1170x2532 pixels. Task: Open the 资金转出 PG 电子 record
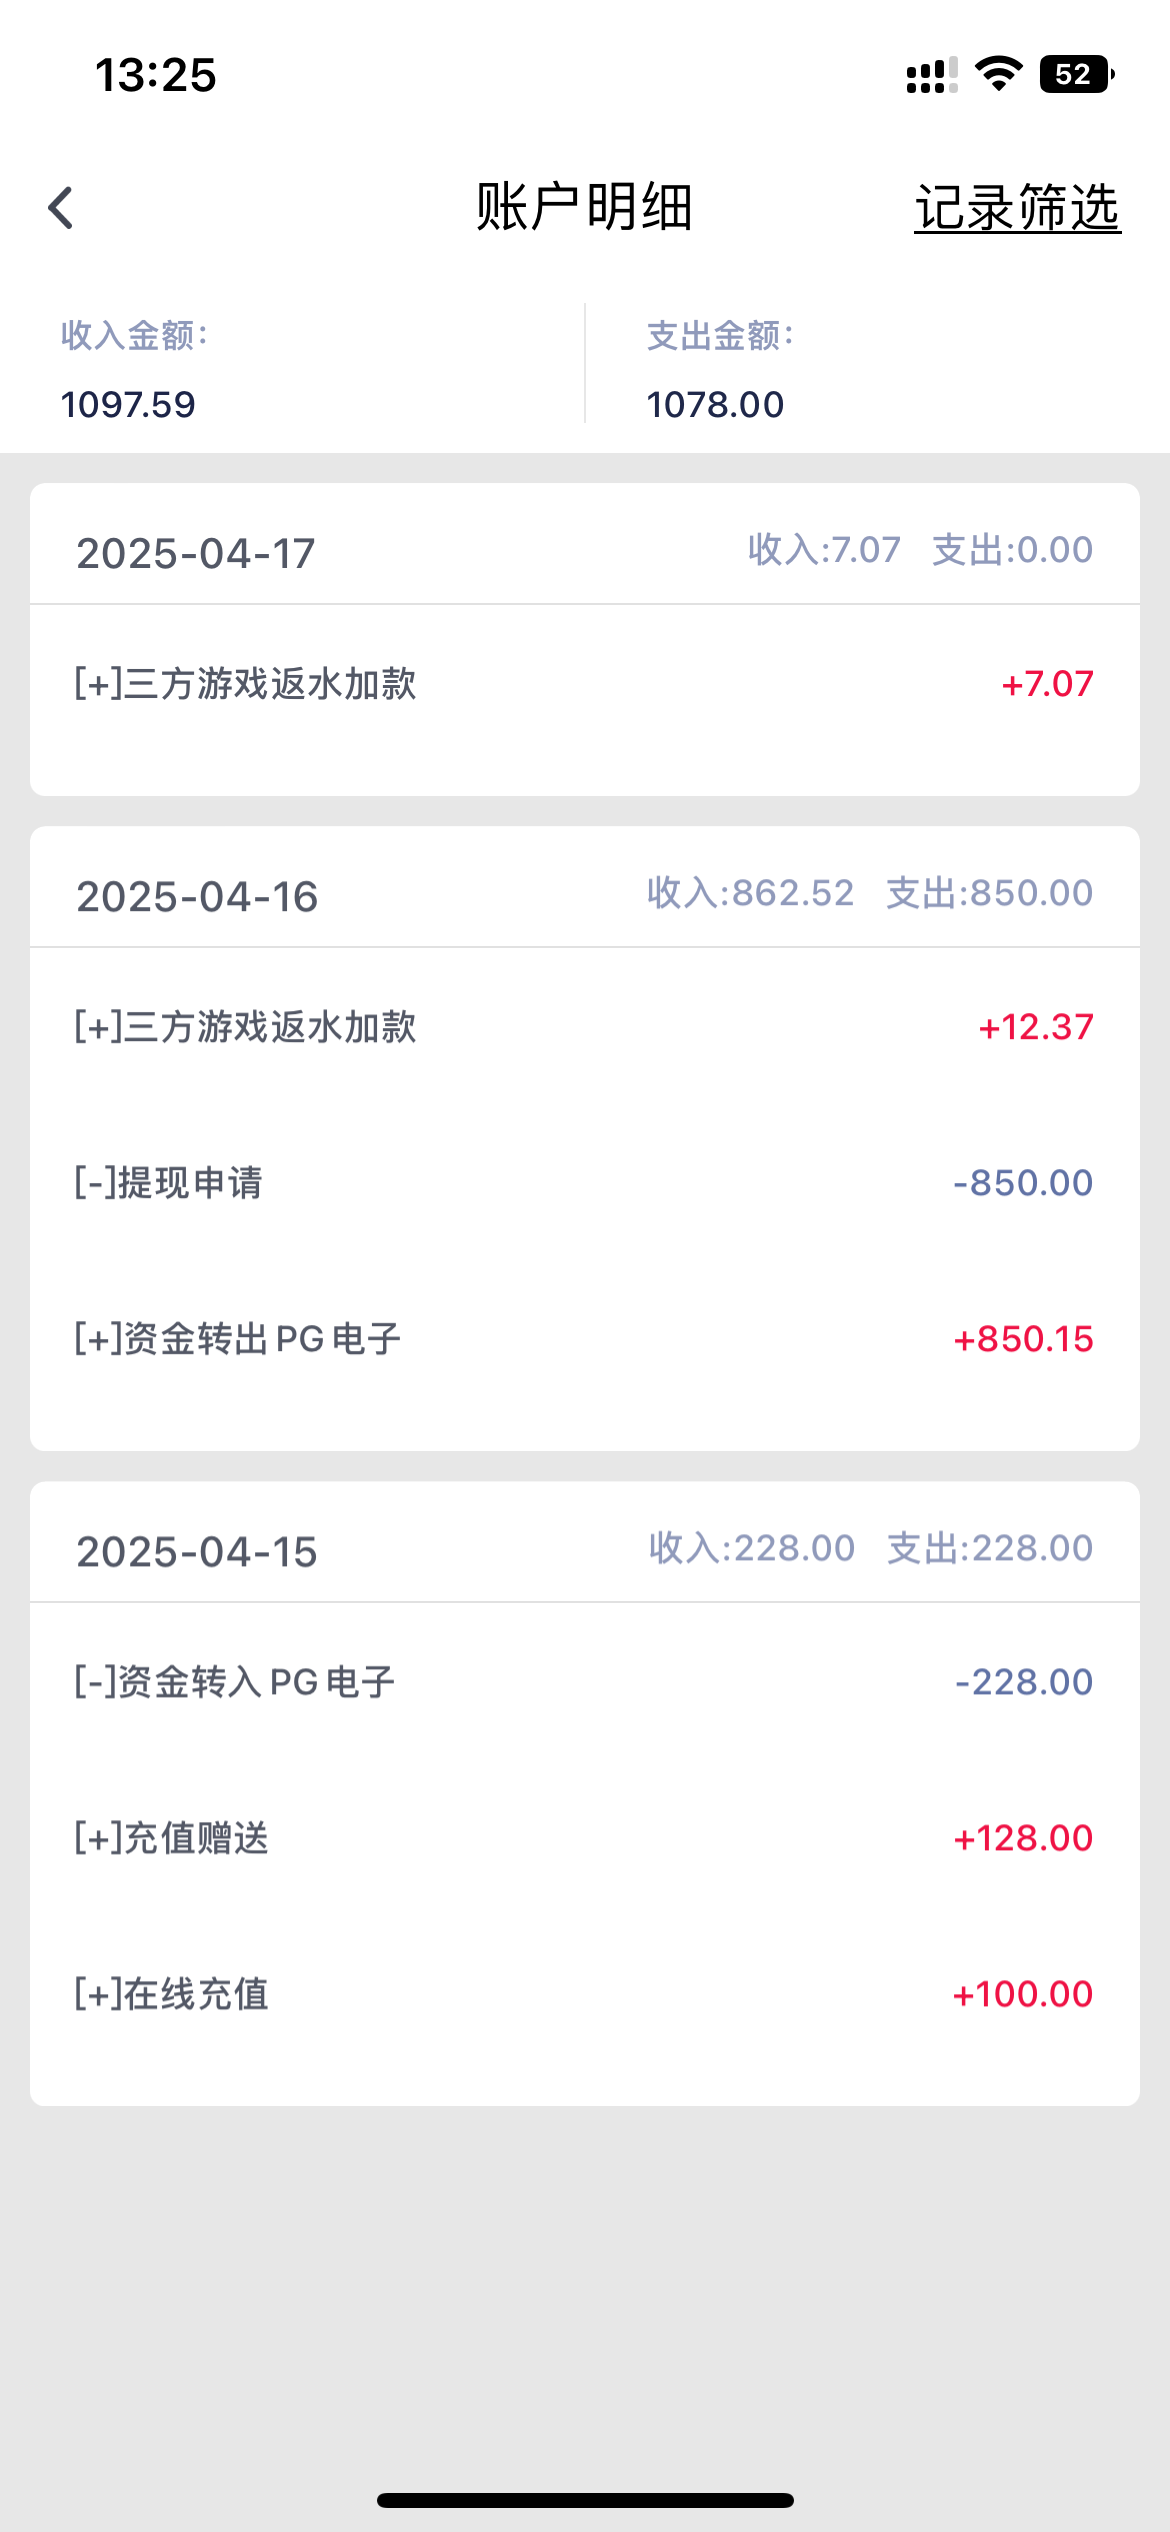[237, 1339]
